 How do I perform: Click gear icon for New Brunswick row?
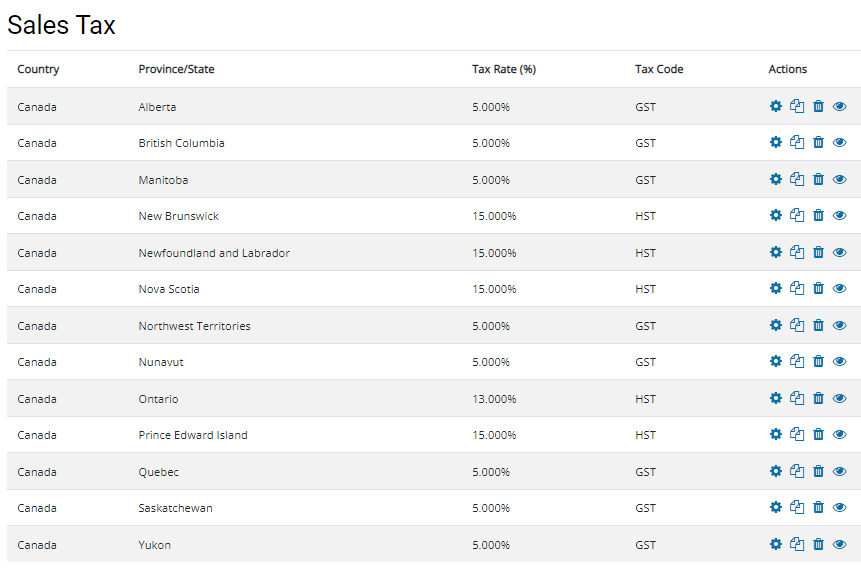coord(776,215)
